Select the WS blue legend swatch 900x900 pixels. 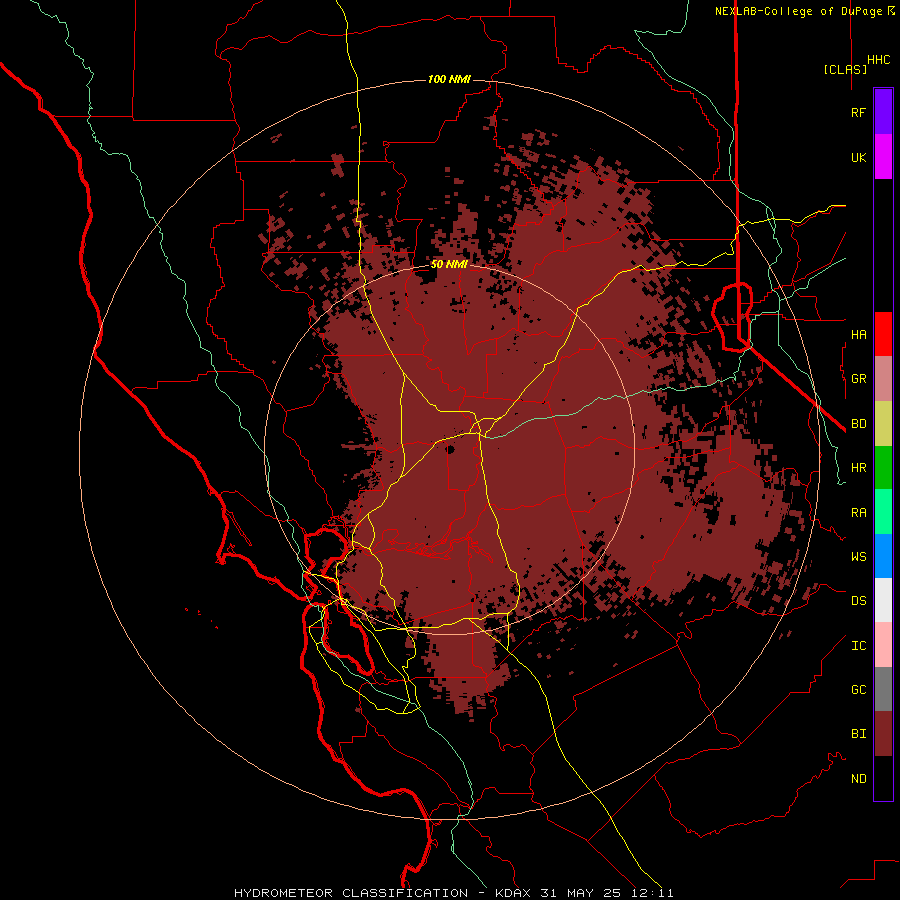coord(883,556)
